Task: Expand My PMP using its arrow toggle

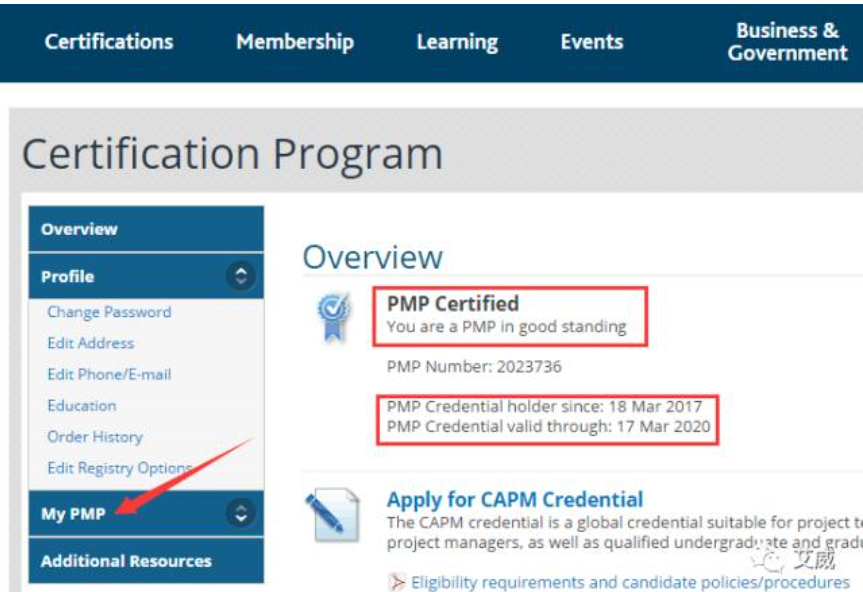Action: [241, 513]
